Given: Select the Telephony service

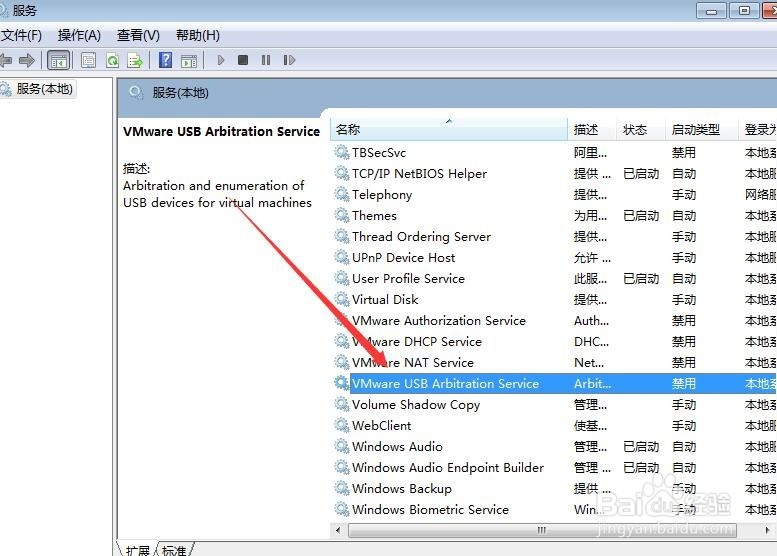Looking at the screenshot, I should [554, 195].
